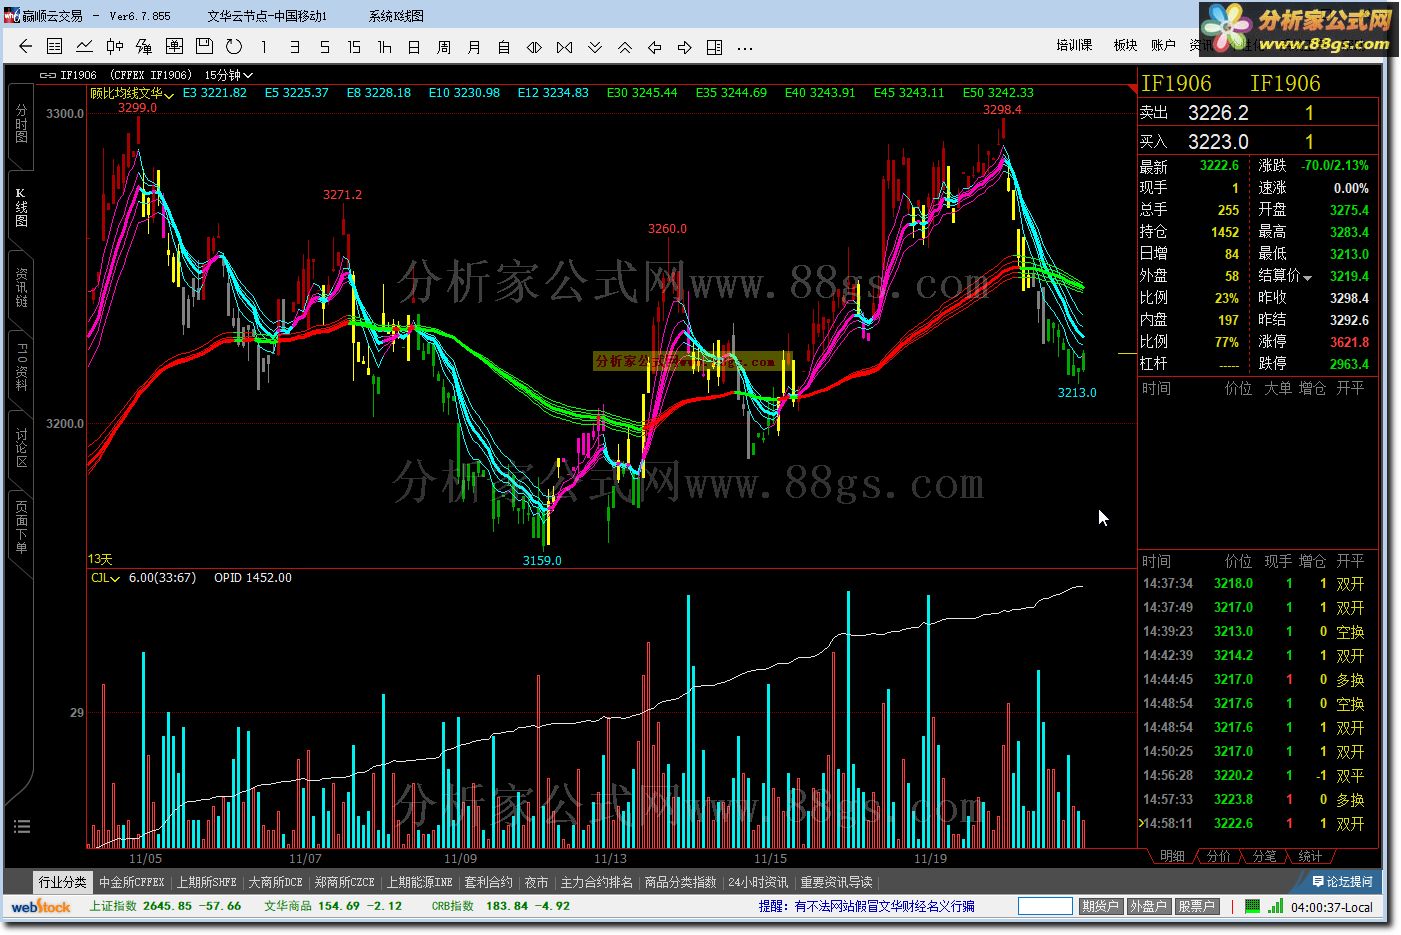
Task: Open the F10资料 side tab
Action: 21,366
